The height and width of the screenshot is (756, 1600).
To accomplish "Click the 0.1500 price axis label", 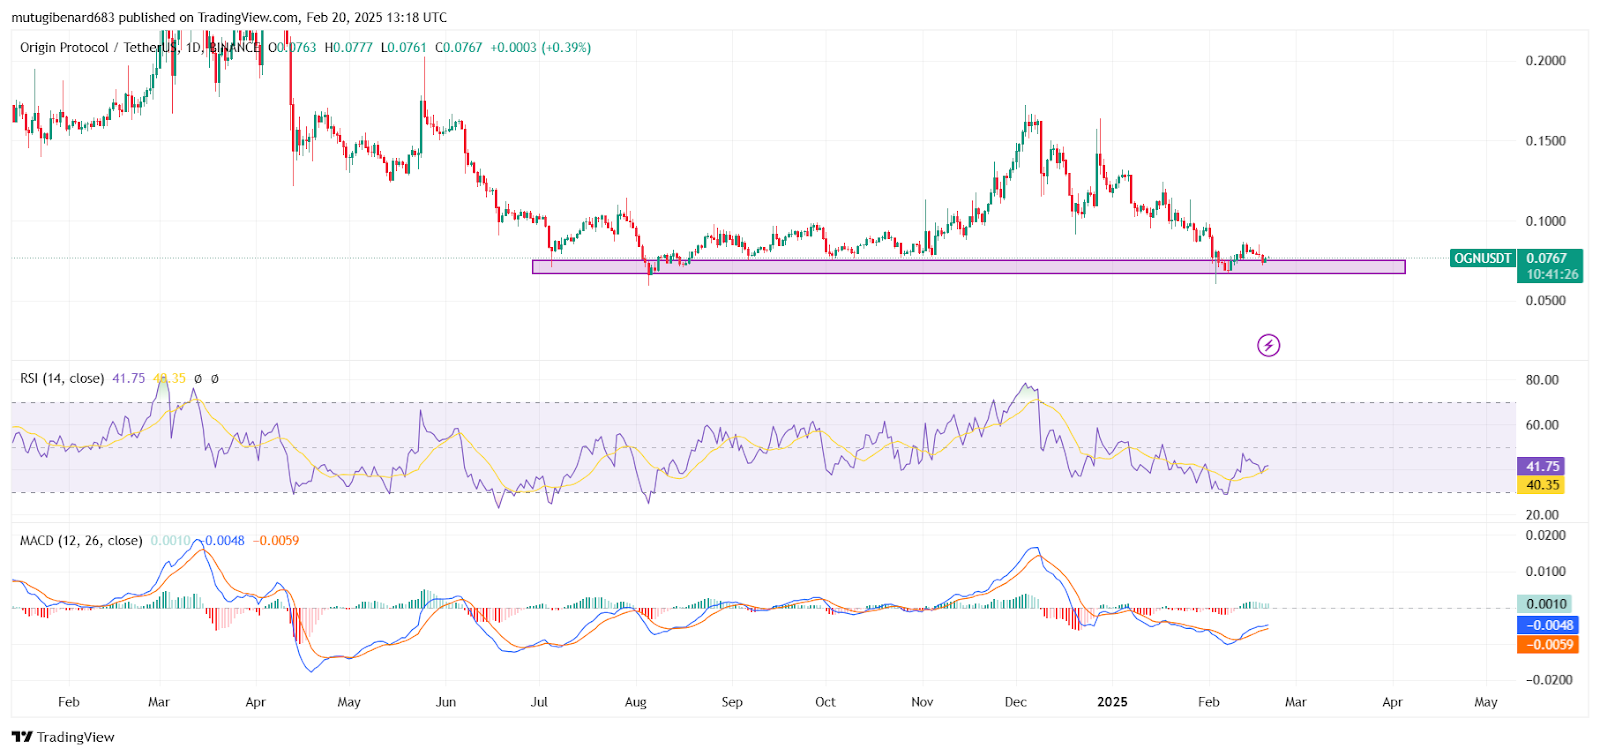I will 1546,141.
